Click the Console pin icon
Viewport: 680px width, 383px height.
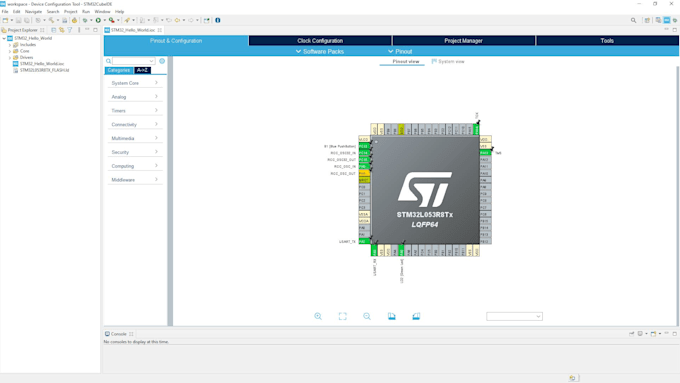631,334
